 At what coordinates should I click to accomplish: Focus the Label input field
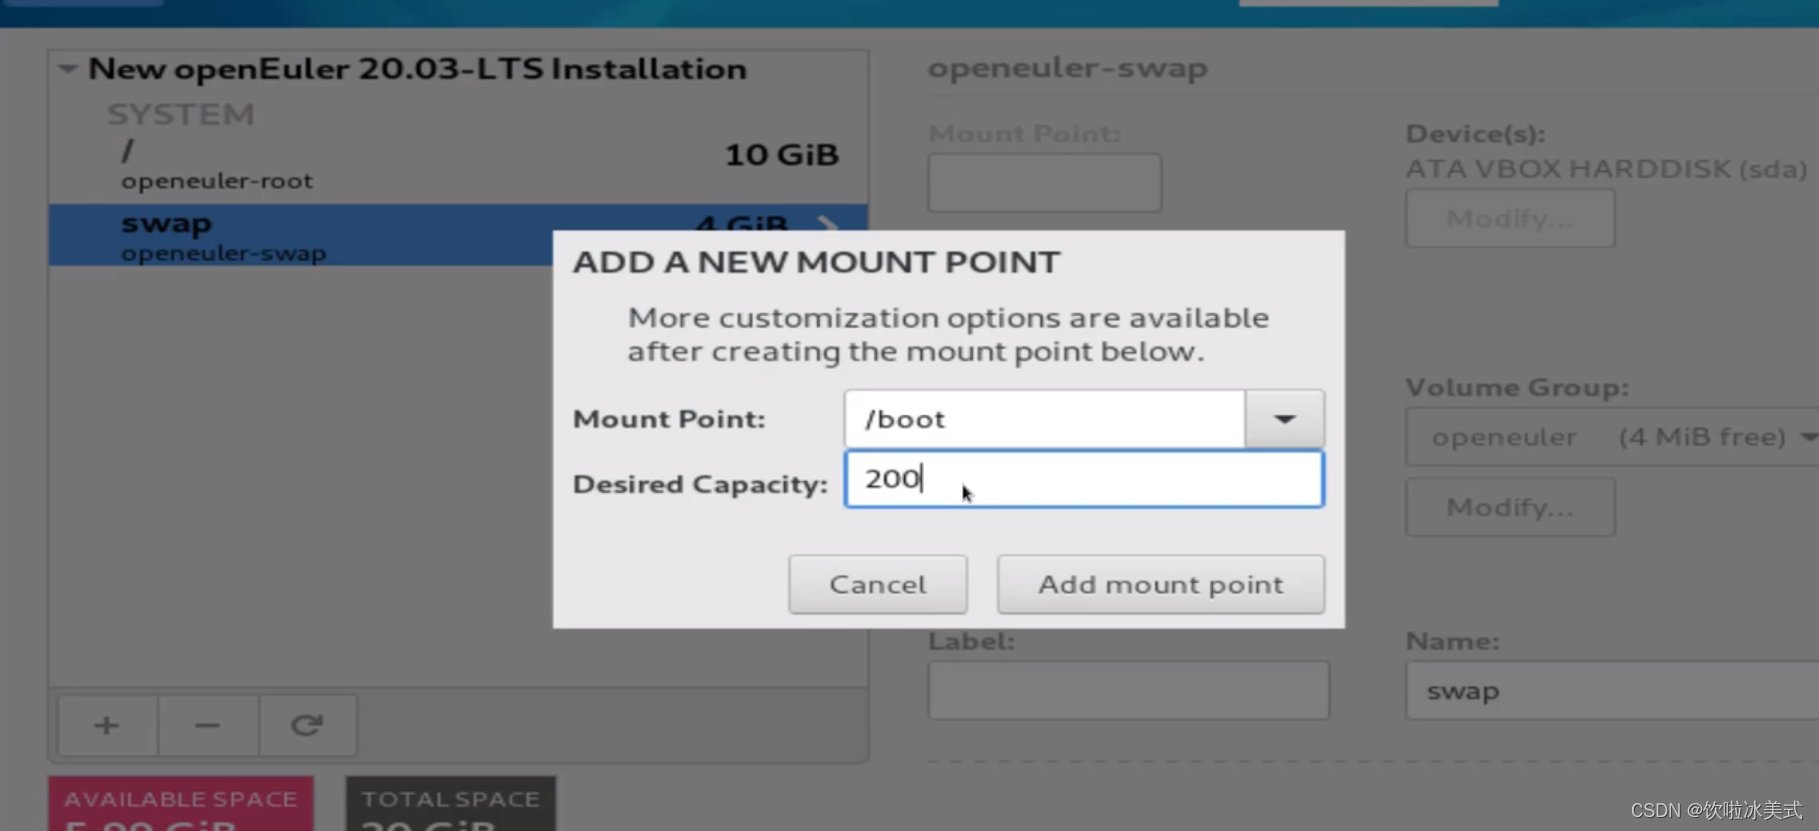(x=1128, y=690)
